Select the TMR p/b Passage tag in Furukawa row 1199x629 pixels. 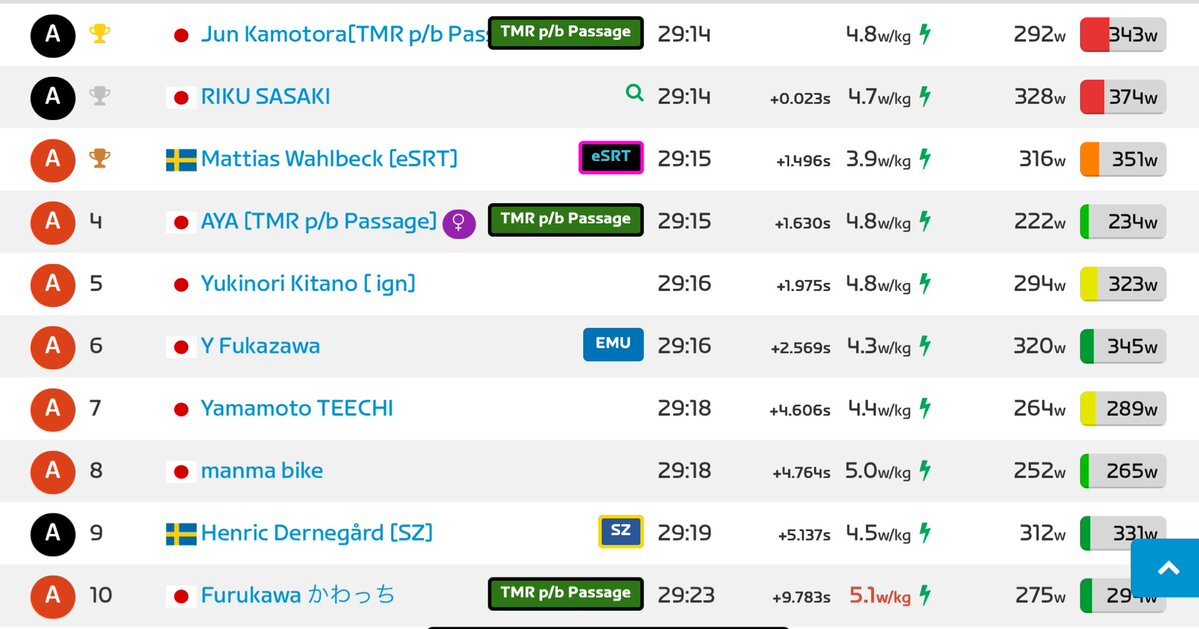coord(566,593)
